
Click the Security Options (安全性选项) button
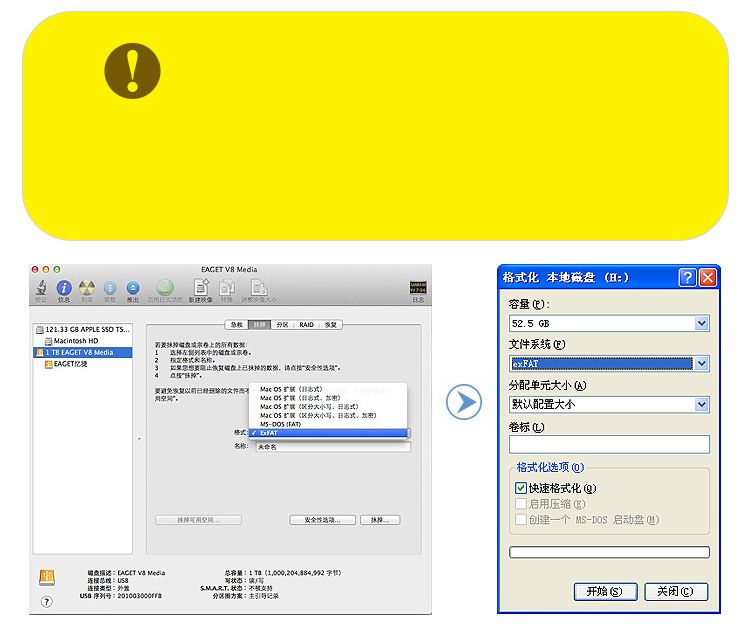(322, 520)
